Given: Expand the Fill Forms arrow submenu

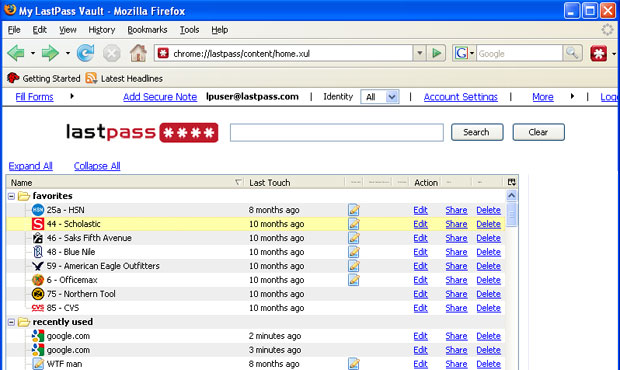Looking at the screenshot, I should point(72,96).
